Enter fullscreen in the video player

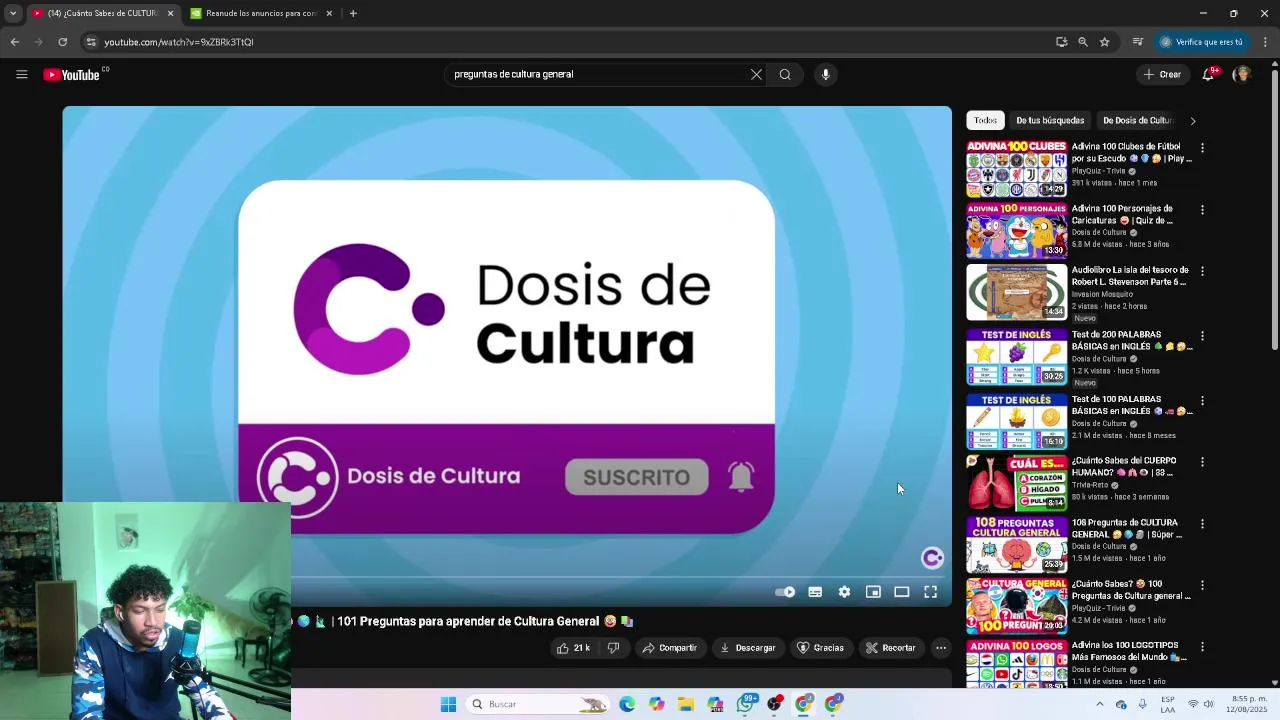[x=930, y=592]
